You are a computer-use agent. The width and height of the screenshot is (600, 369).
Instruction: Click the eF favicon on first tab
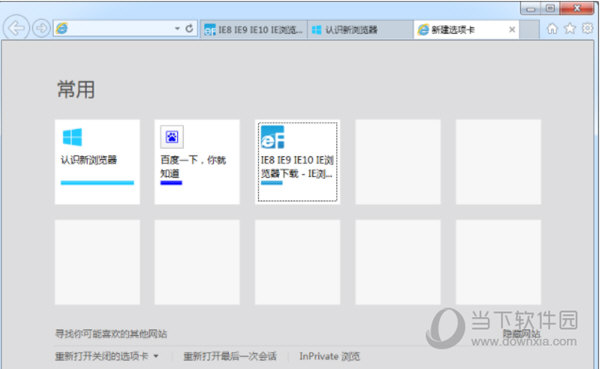(x=210, y=29)
